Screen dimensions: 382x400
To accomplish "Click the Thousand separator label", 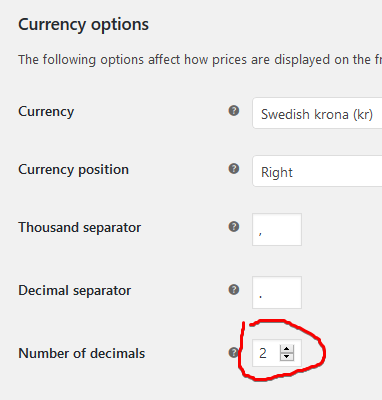I will 80,228.
